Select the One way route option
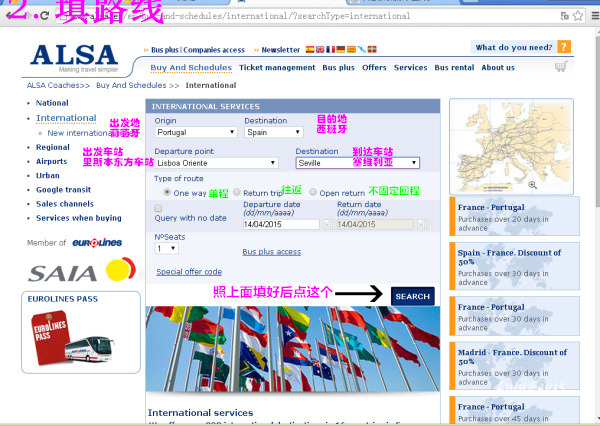600x426 pixels. [167, 193]
